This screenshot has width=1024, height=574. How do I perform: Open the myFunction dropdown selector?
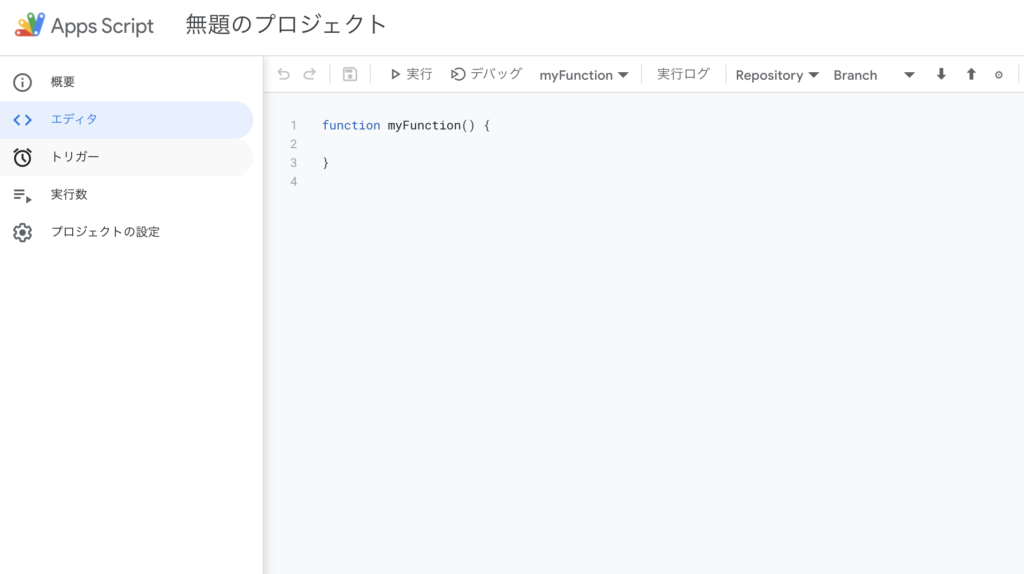(584, 75)
